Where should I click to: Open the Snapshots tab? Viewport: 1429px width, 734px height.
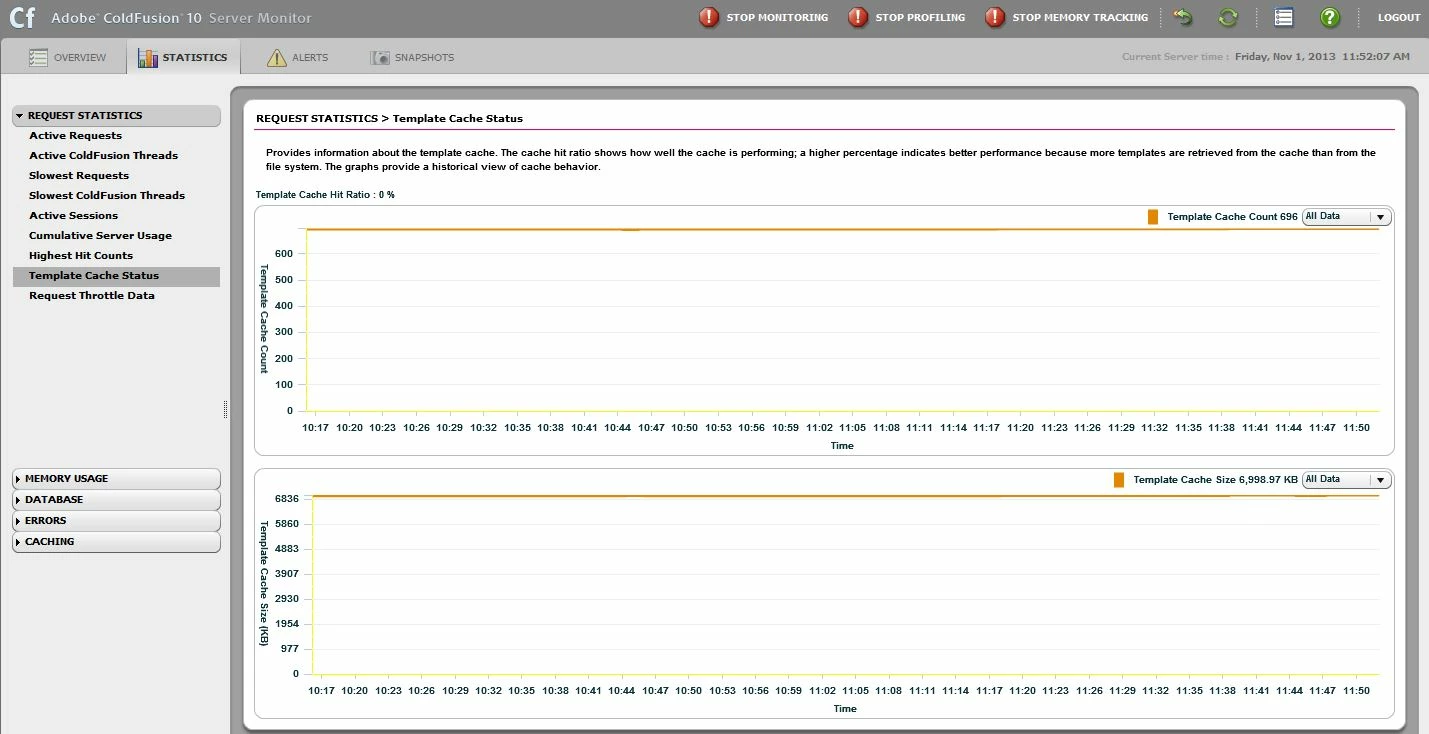coord(413,58)
